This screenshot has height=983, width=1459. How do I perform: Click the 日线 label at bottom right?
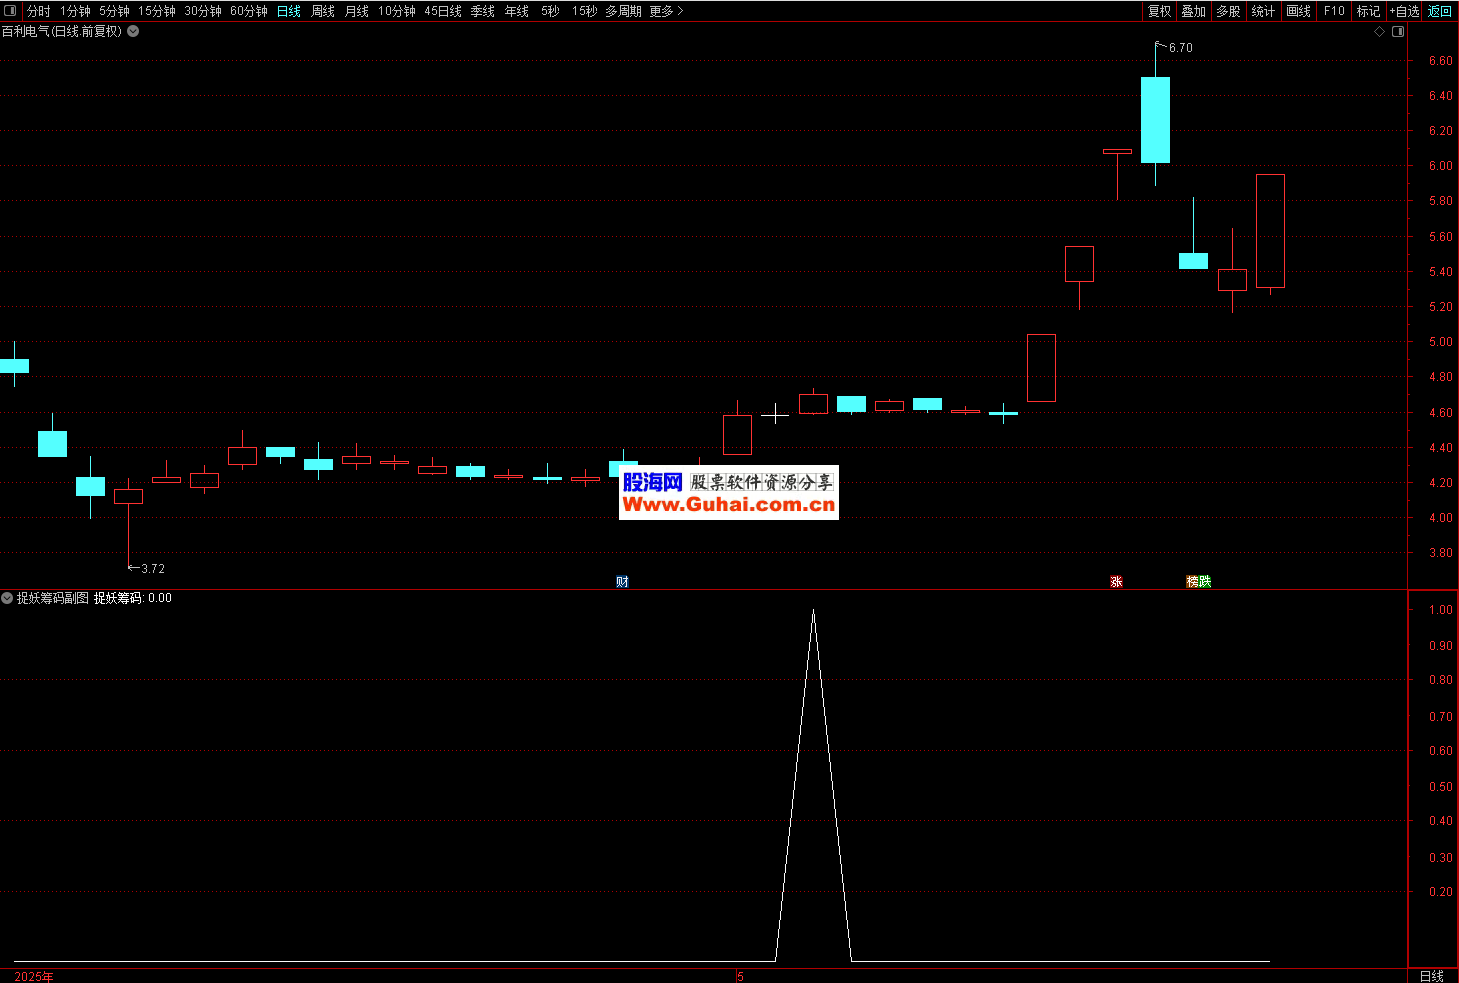[x=1432, y=976]
